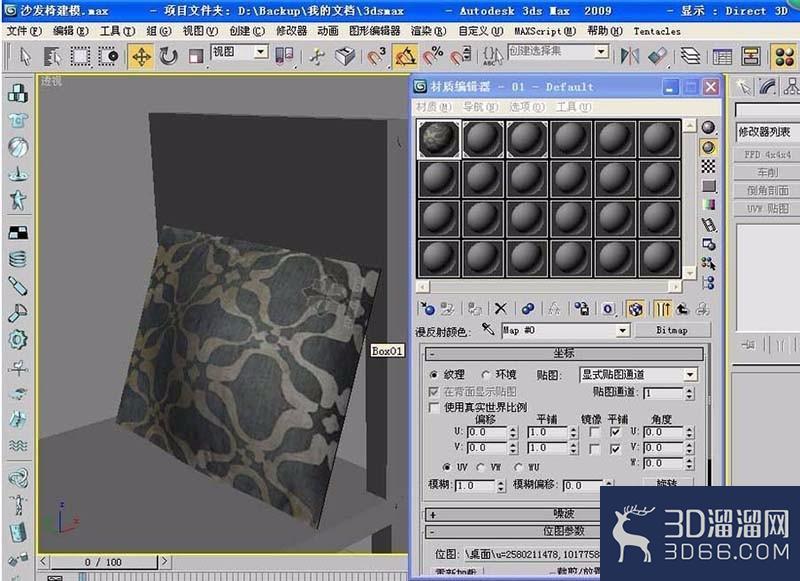Image resolution: width=800 pixels, height=581 pixels.
Task: Click 模糊 value input field
Action: pyautogui.click(x=475, y=485)
